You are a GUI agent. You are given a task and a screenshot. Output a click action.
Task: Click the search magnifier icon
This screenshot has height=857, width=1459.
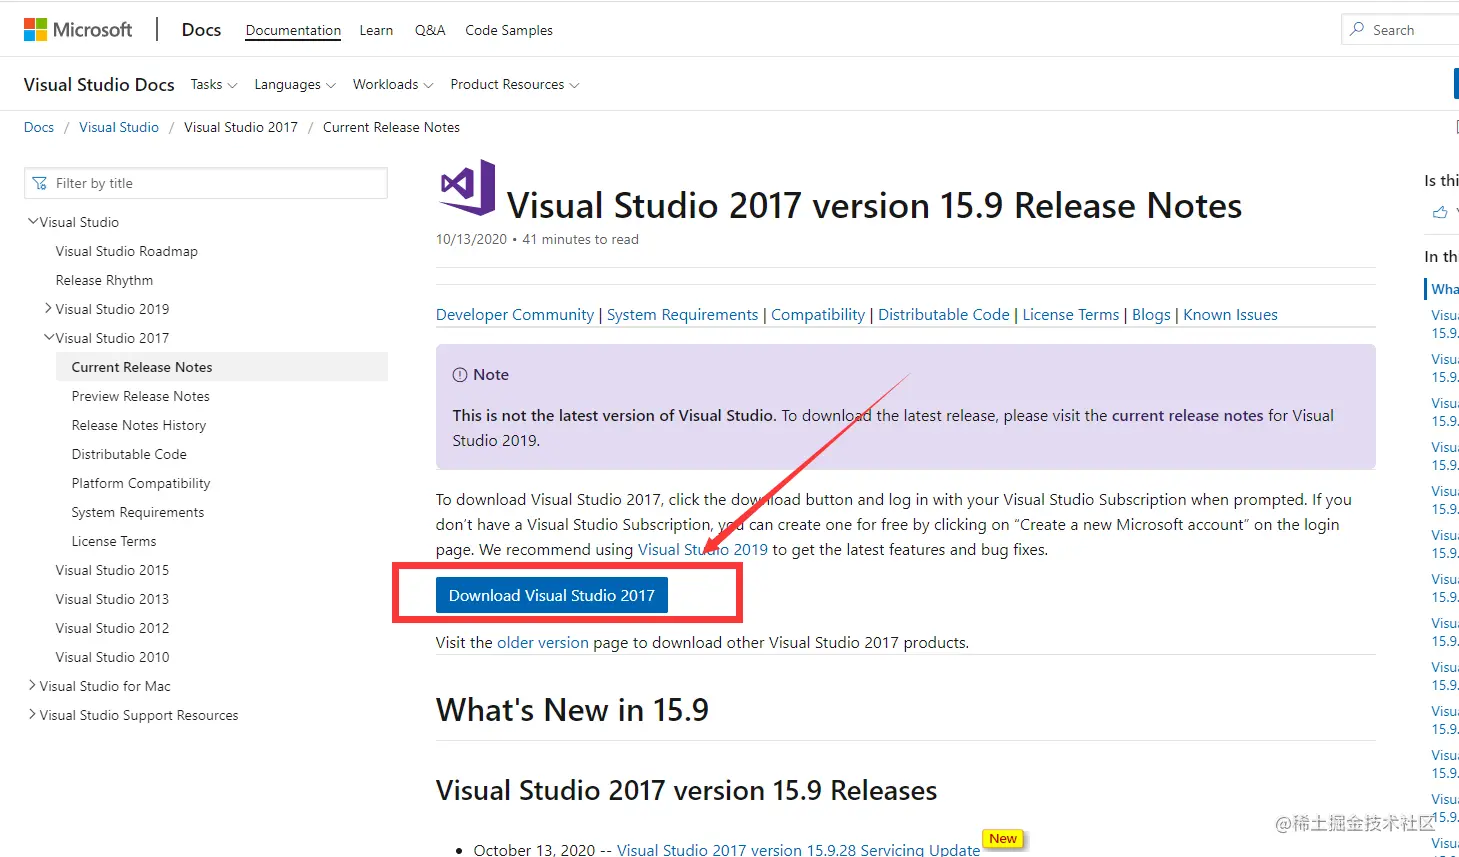1357,29
